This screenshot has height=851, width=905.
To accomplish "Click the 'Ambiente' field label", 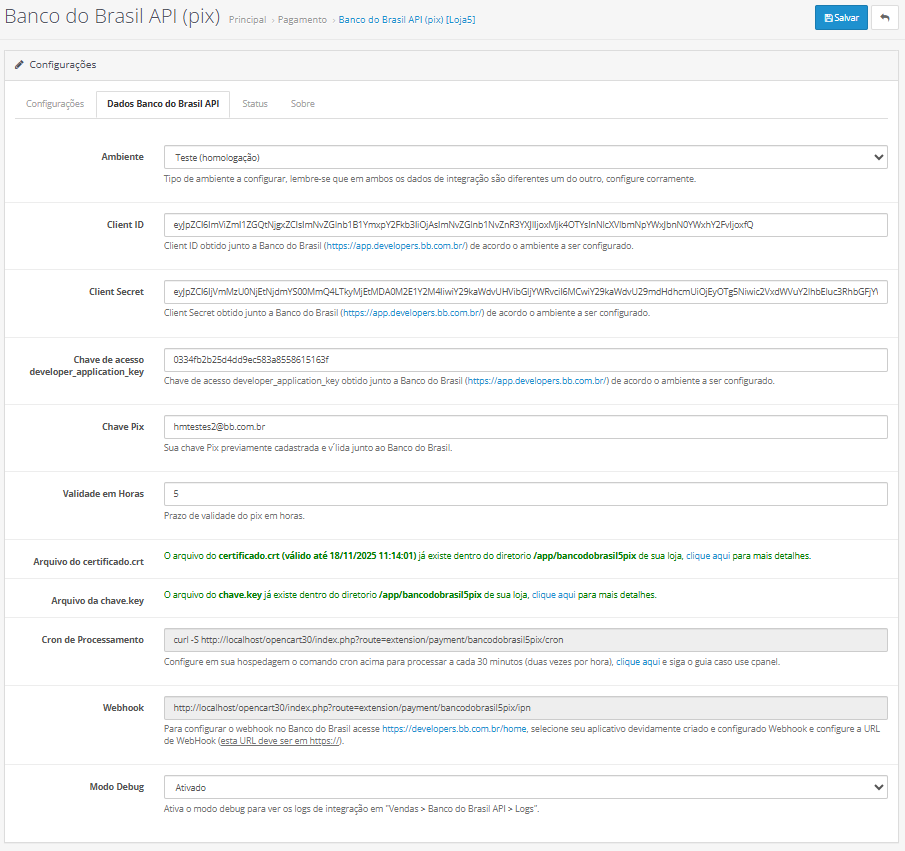I will pos(122,157).
